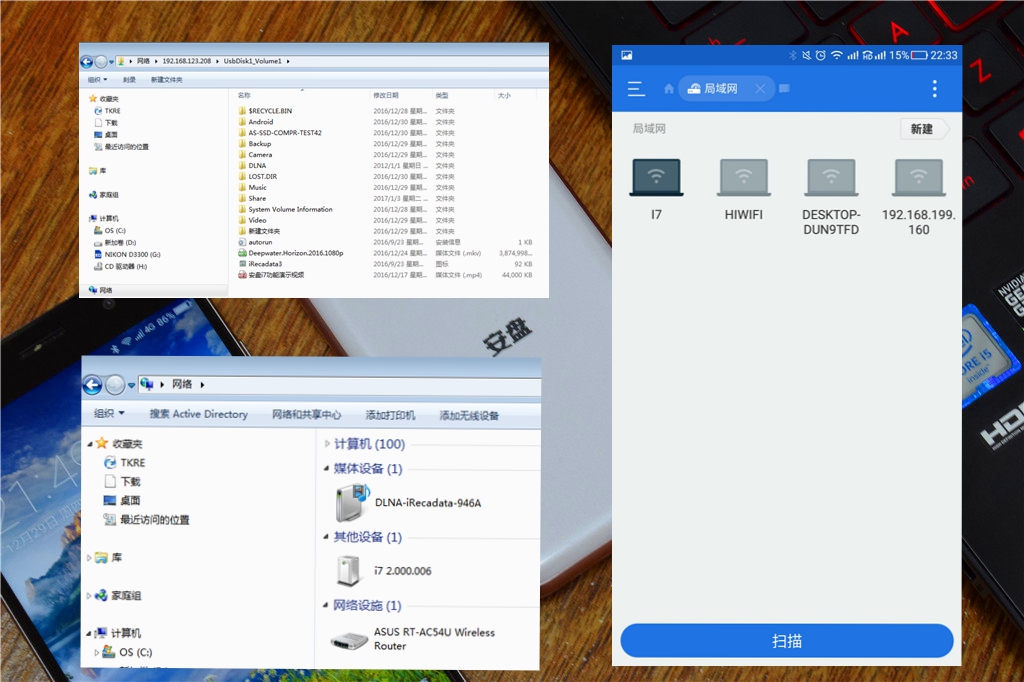Tap the 新建 button in the phone app

coord(922,129)
